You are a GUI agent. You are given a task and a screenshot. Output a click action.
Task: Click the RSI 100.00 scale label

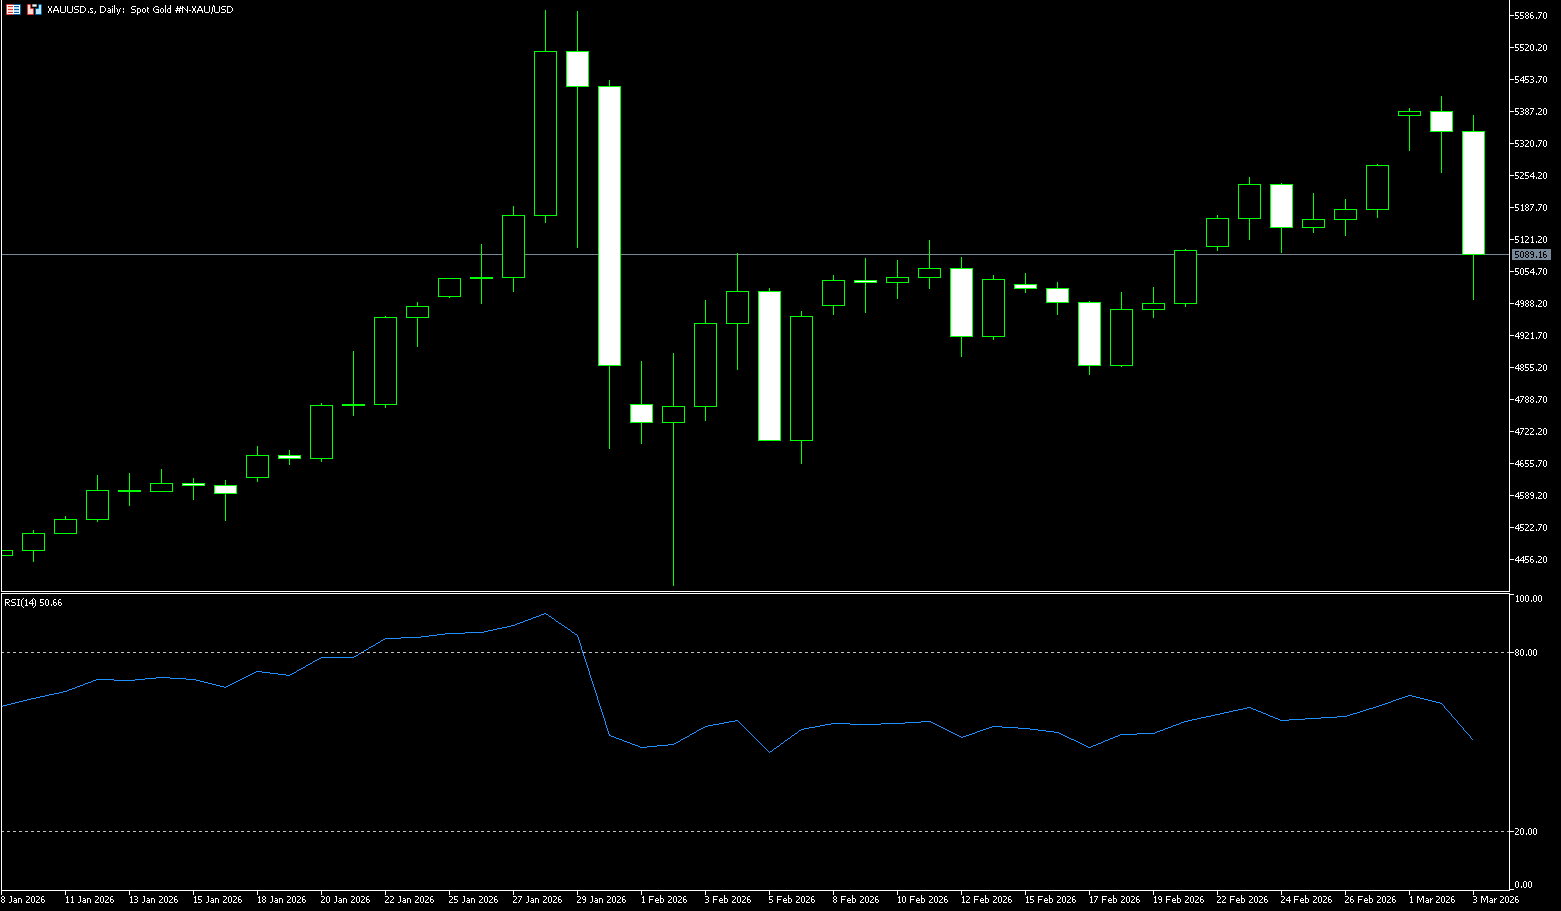(1528, 599)
